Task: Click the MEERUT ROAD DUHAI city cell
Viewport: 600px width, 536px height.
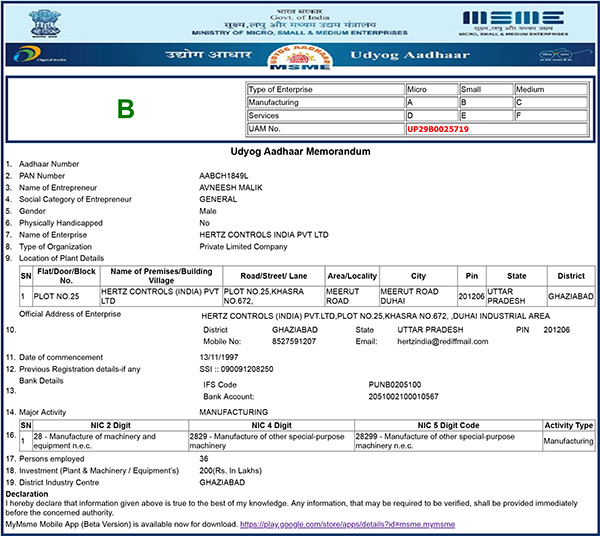Action: click(x=418, y=296)
